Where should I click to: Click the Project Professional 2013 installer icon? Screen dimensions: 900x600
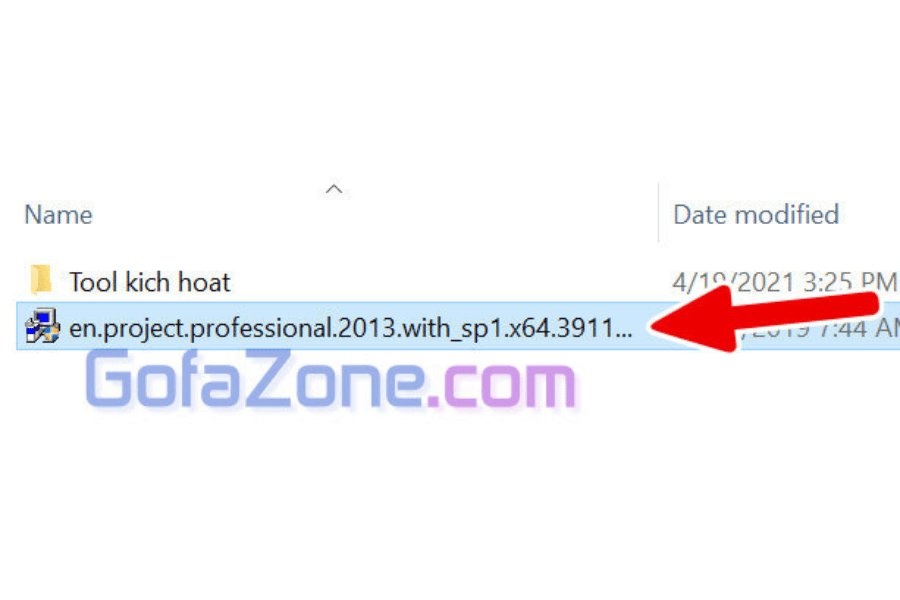tap(42, 326)
